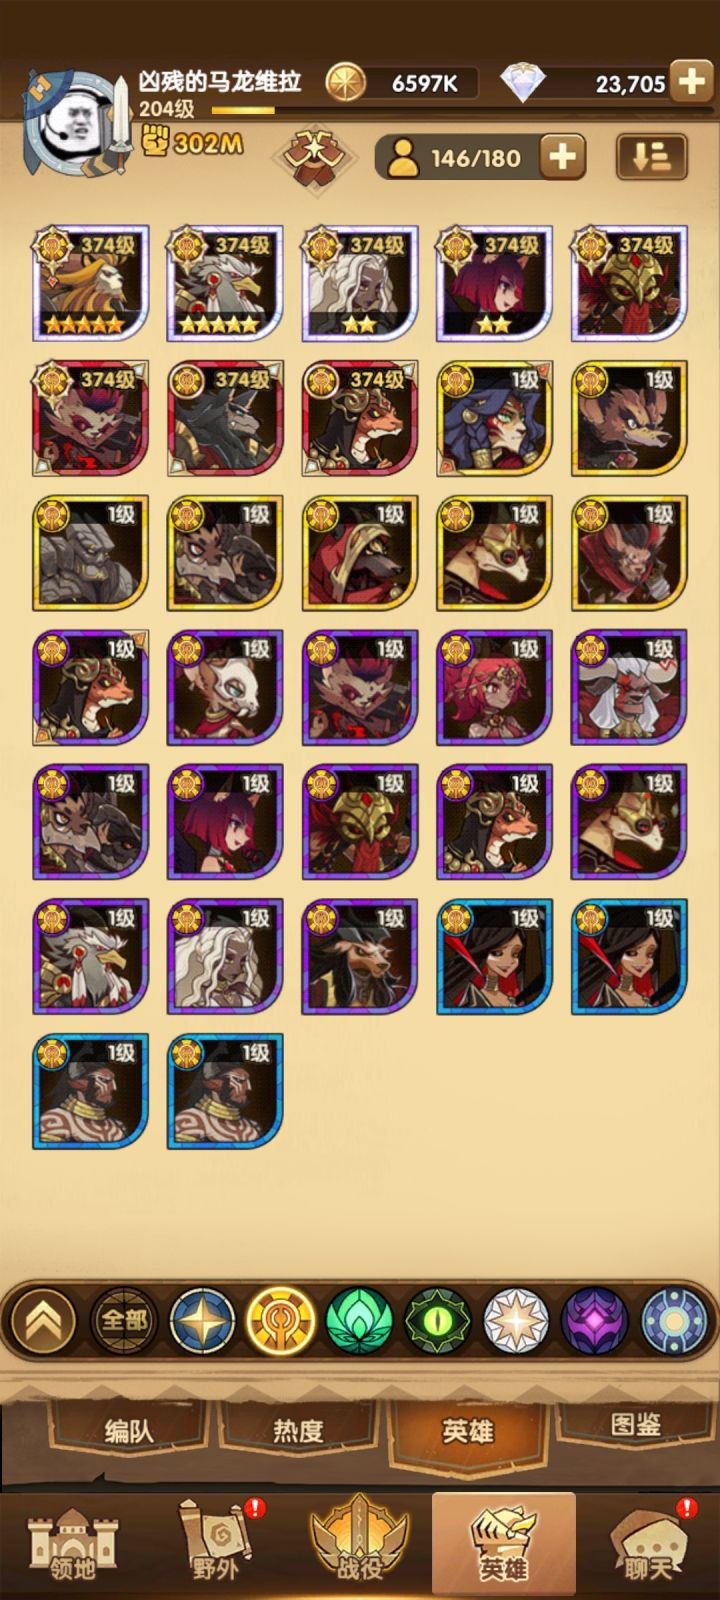Expand hero slot capacity with plus button
The image size is (720, 1600).
(562, 157)
